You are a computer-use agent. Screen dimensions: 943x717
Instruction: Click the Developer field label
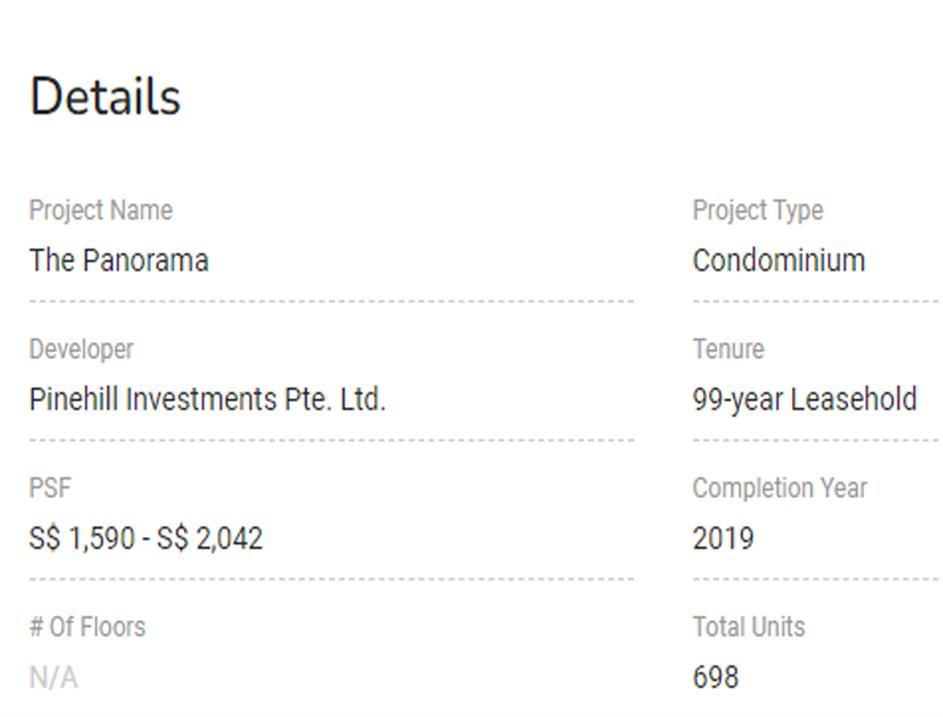coord(81,350)
